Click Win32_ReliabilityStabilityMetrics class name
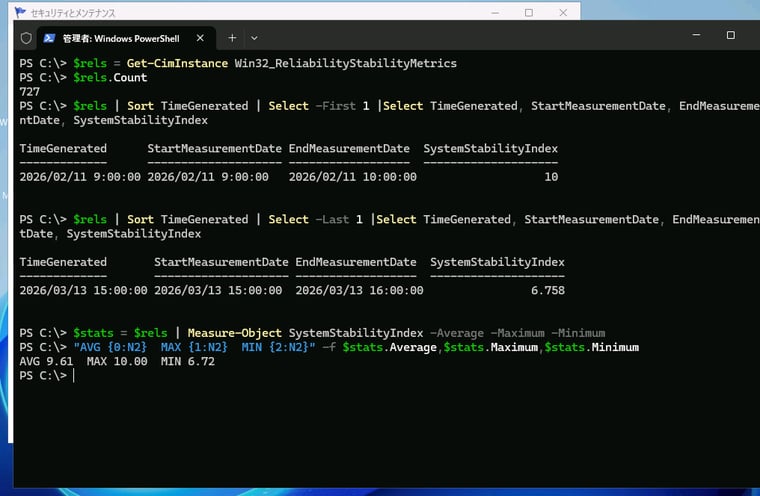The height and width of the screenshot is (496, 760). 346,64
